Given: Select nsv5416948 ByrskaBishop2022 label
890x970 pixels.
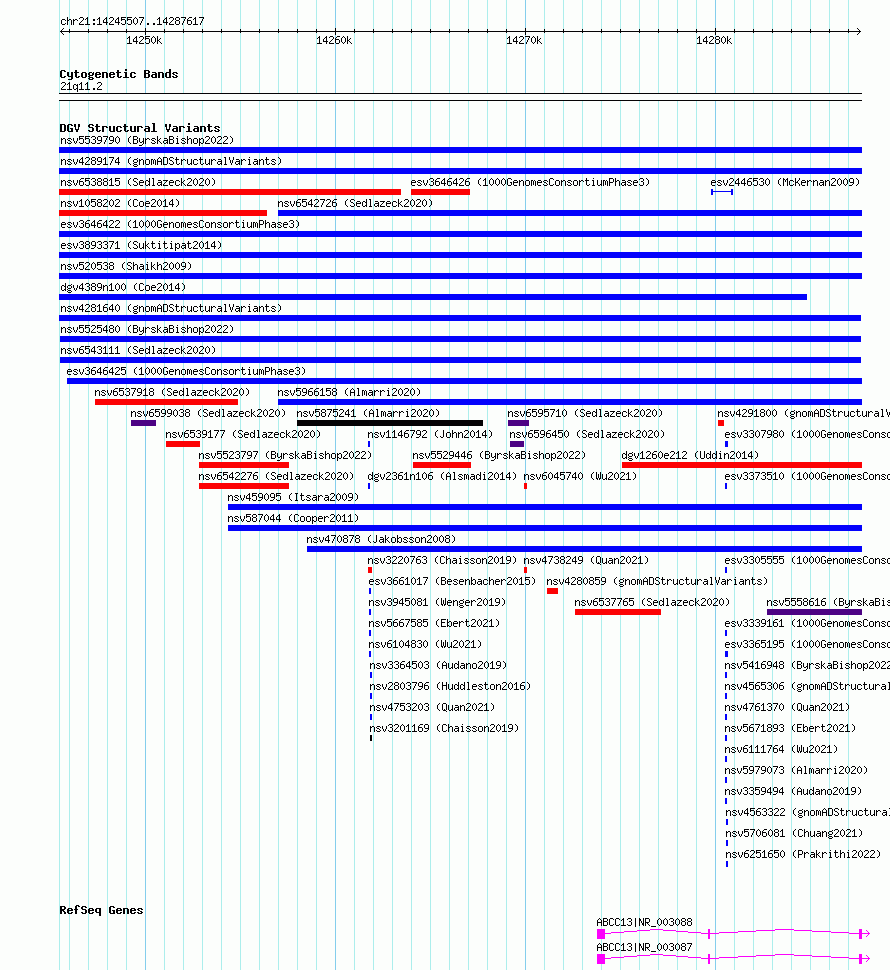Looking at the screenshot, I should click(x=807, y=666).
